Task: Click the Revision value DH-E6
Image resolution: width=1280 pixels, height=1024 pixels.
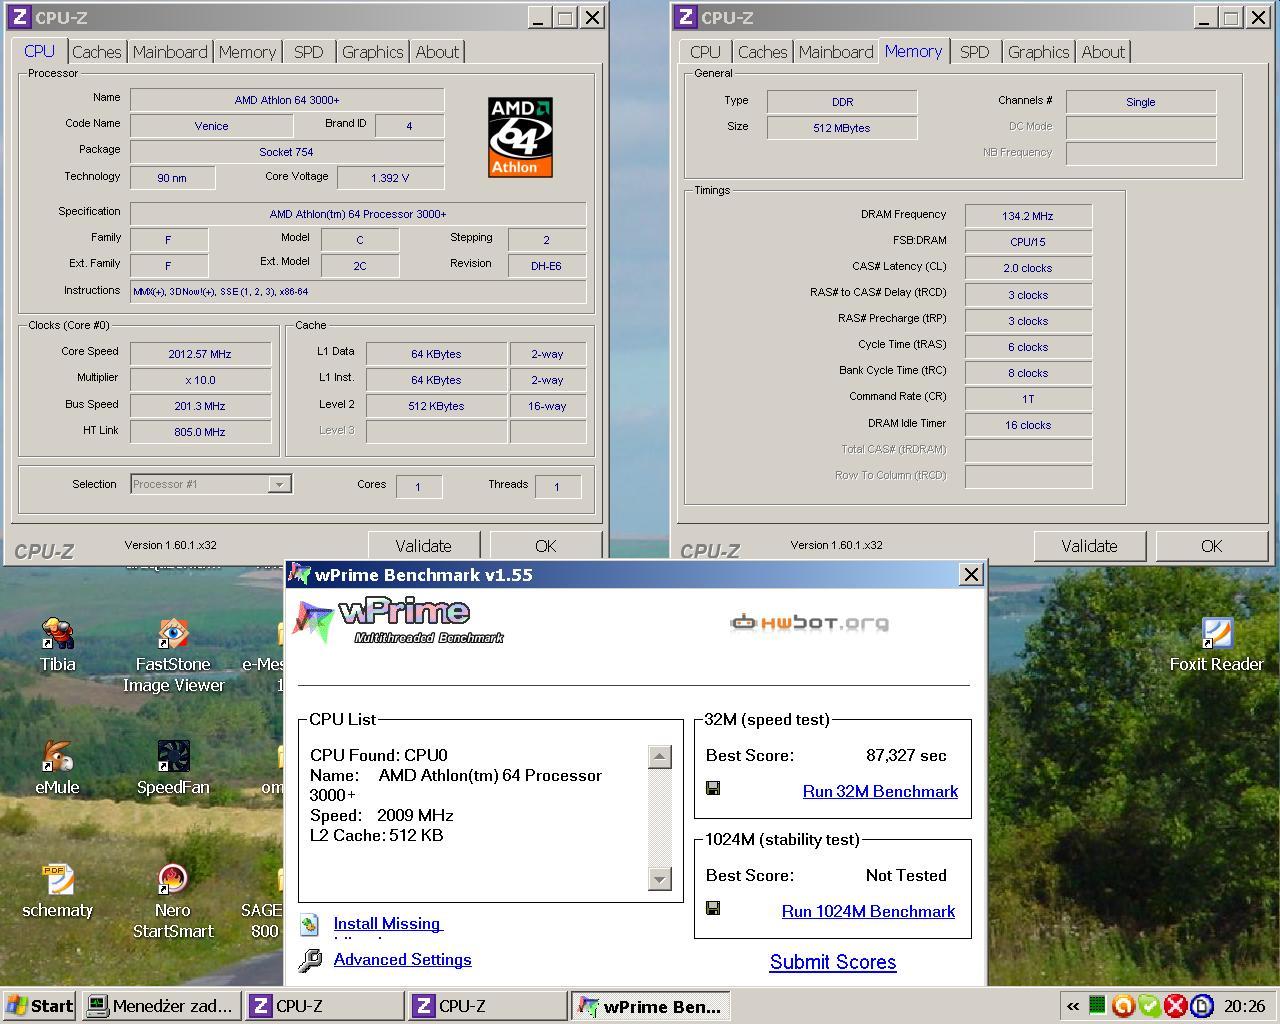Action: pyautogui.click(x=546, y=266)
